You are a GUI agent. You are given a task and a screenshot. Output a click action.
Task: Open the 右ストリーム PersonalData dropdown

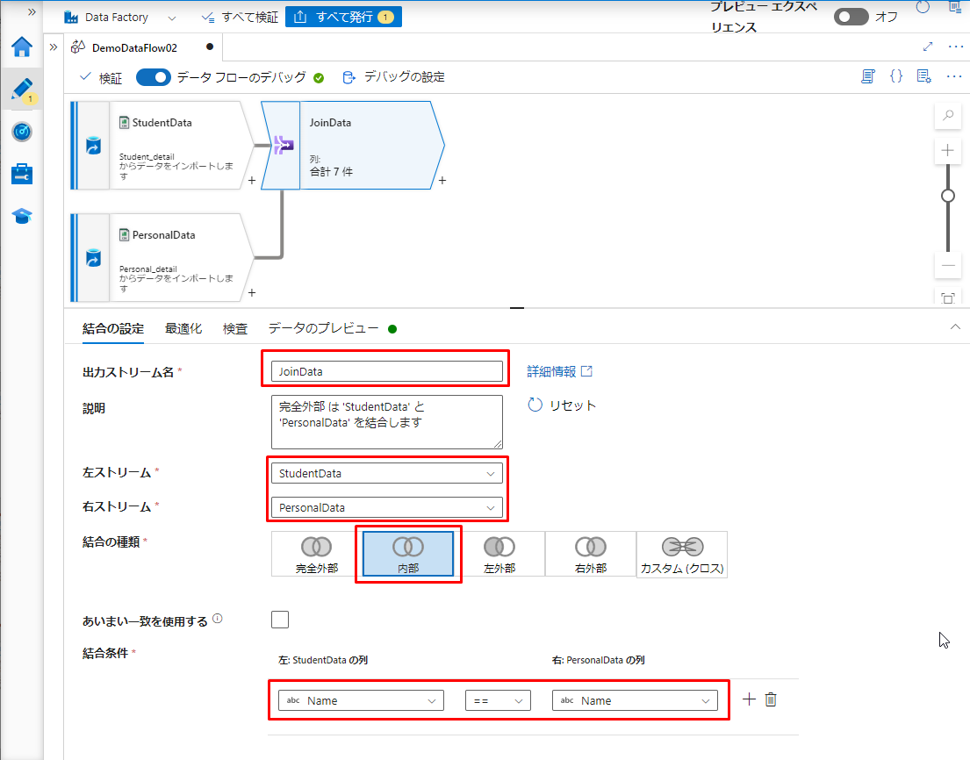[387, 508]
